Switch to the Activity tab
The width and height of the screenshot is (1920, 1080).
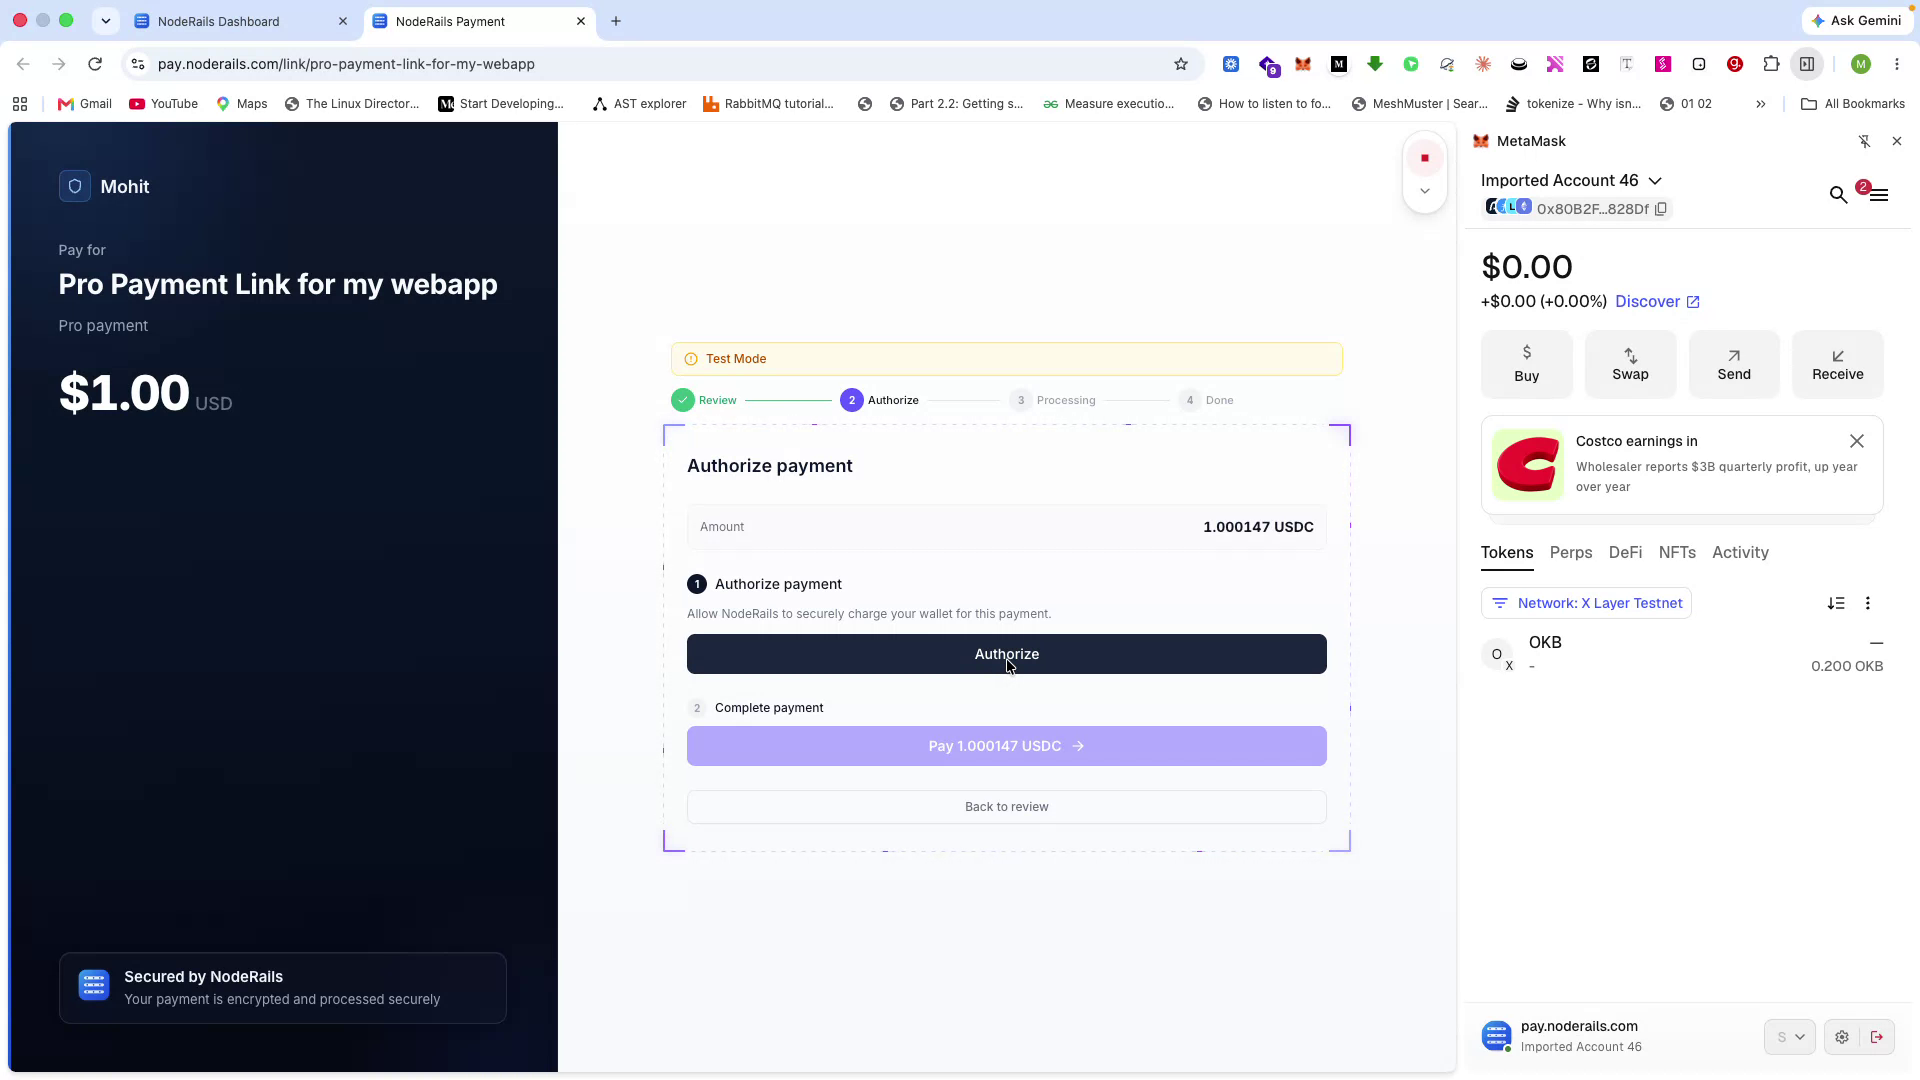click(x=1740, y=552)
